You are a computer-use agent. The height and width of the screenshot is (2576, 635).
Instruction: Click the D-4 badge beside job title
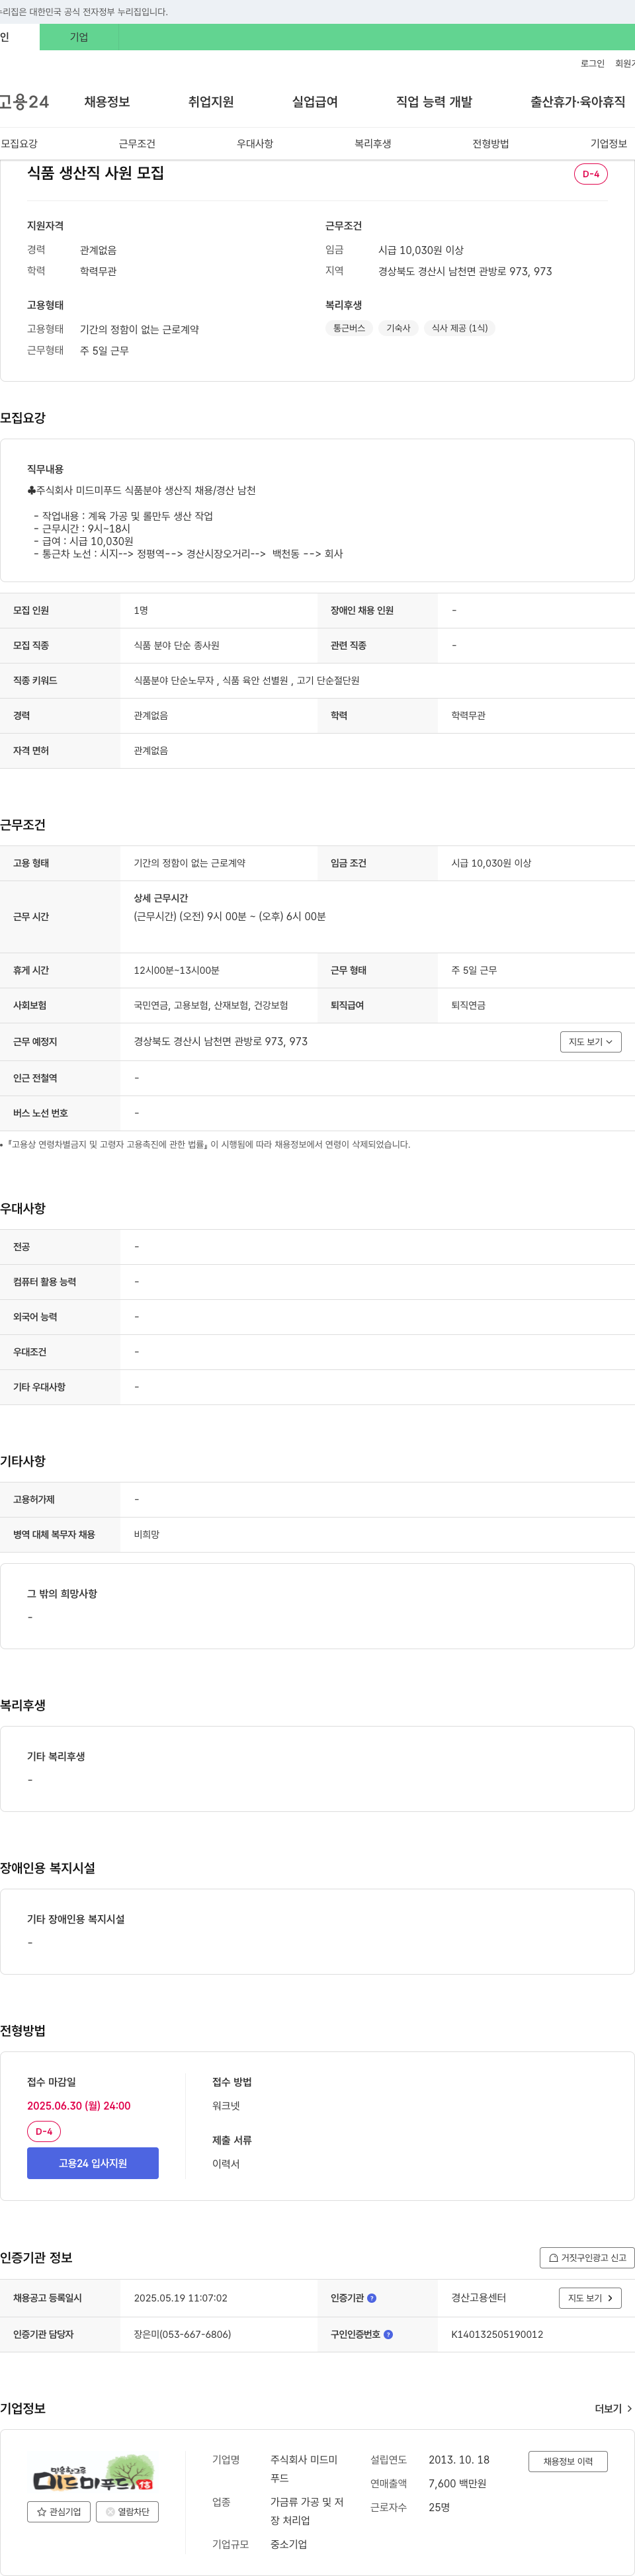(x=591, y=174)
